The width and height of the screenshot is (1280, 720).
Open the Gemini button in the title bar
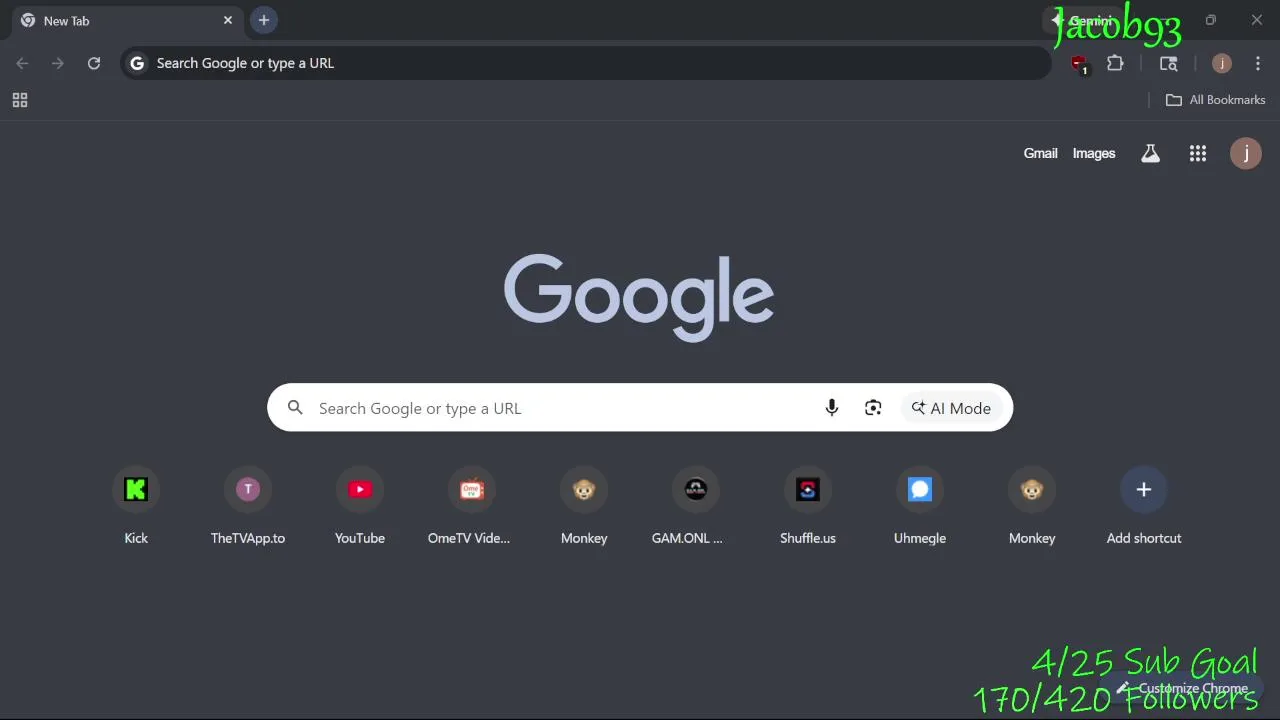[x=1084, y=20]
